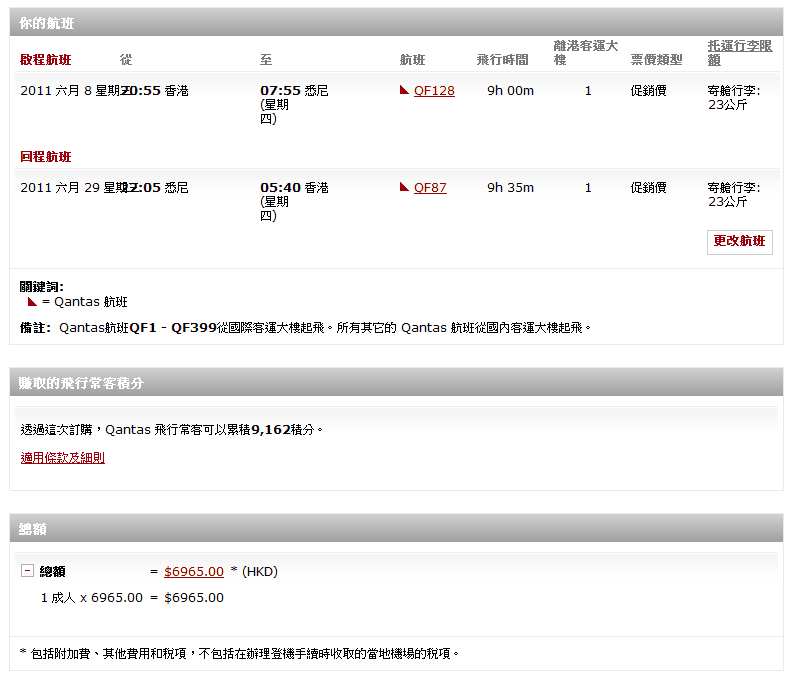Open the 適用條款及細則 link
Viewport: 795px width, 688px height.
tap(62, 458)
